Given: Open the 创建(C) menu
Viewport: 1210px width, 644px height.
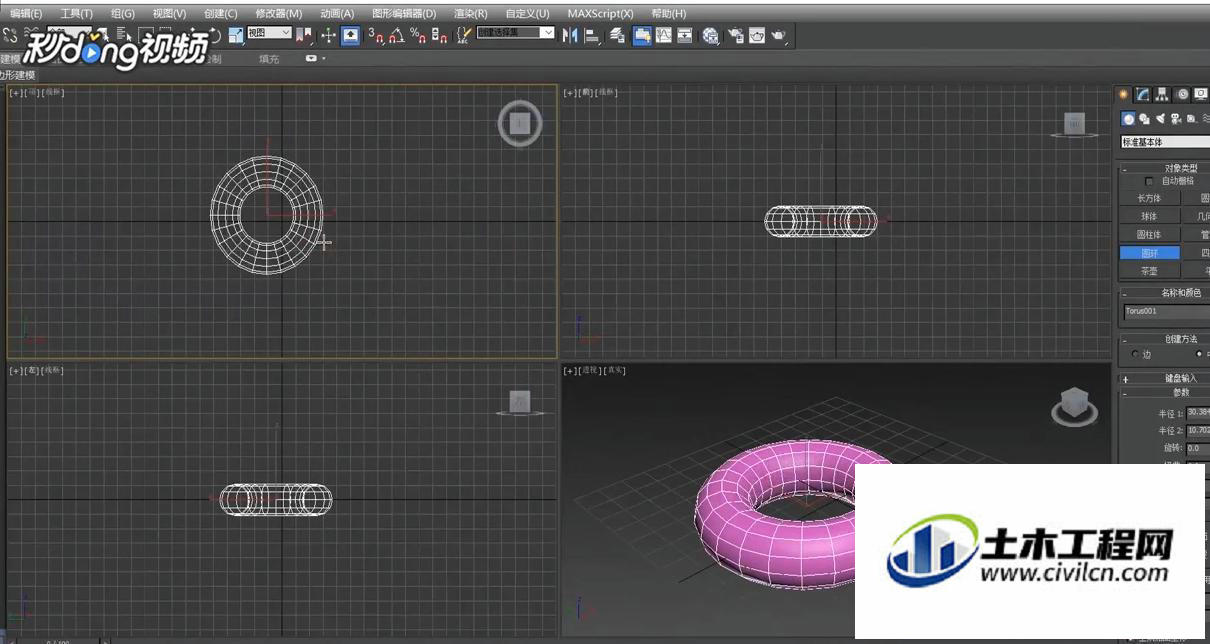Looking at the screenshot, I should click(220, 14).
